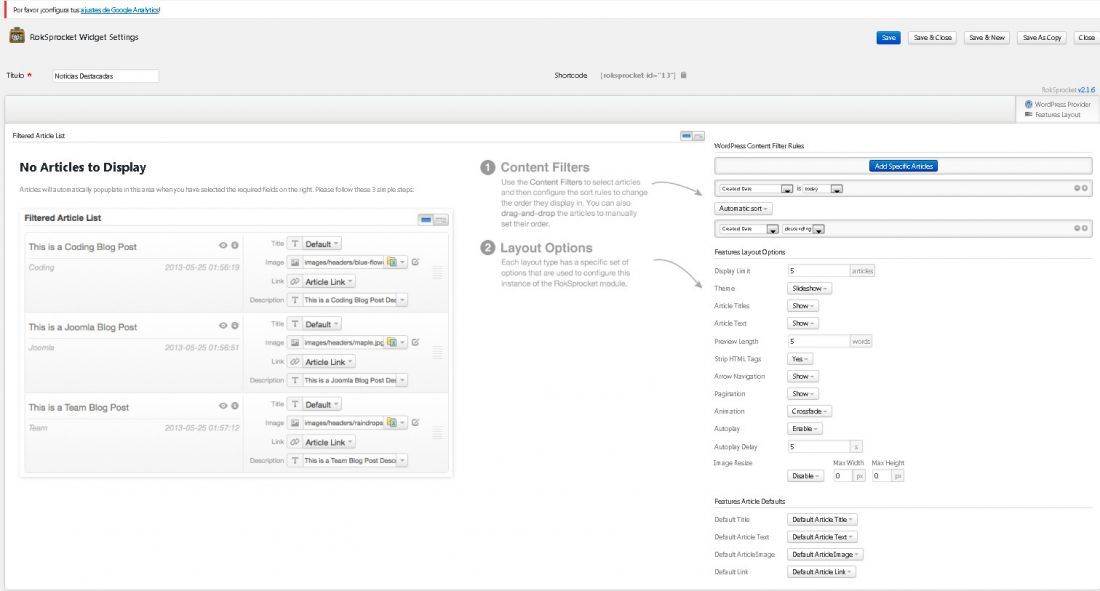Image resolution: width=1100 pixels, height=591 pixels.
Task: Click left circle icon in 'is today' filter row
Action: [x=1077, y=188]
